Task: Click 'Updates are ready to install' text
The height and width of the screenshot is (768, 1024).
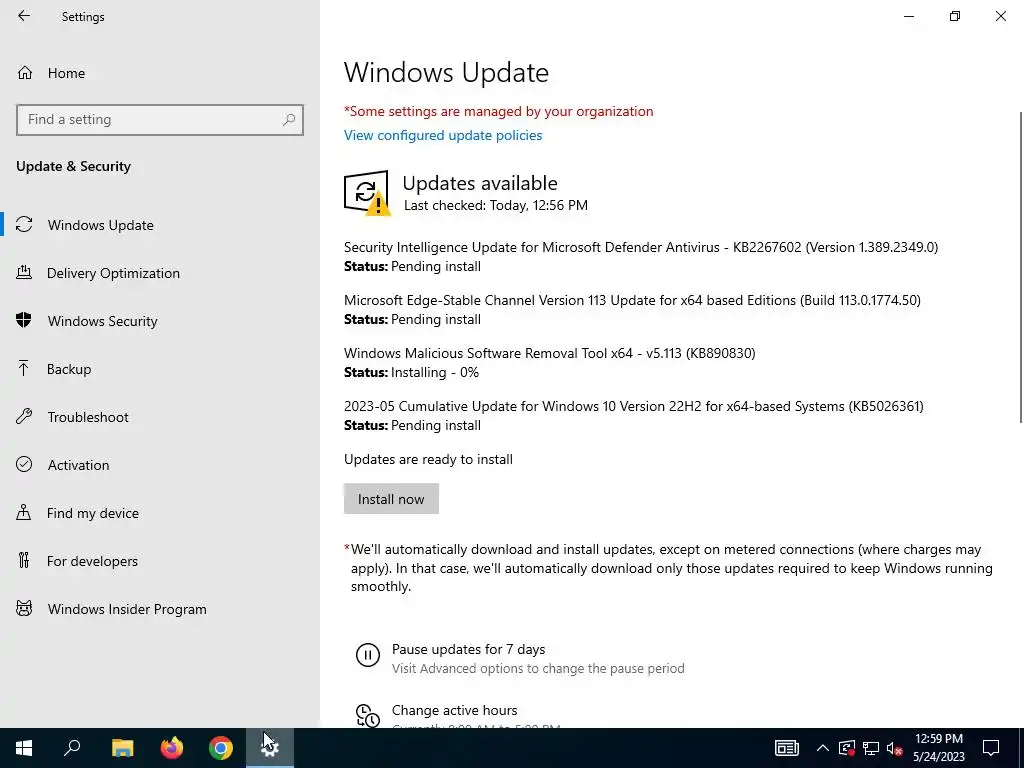Action: tap(428, 459)
